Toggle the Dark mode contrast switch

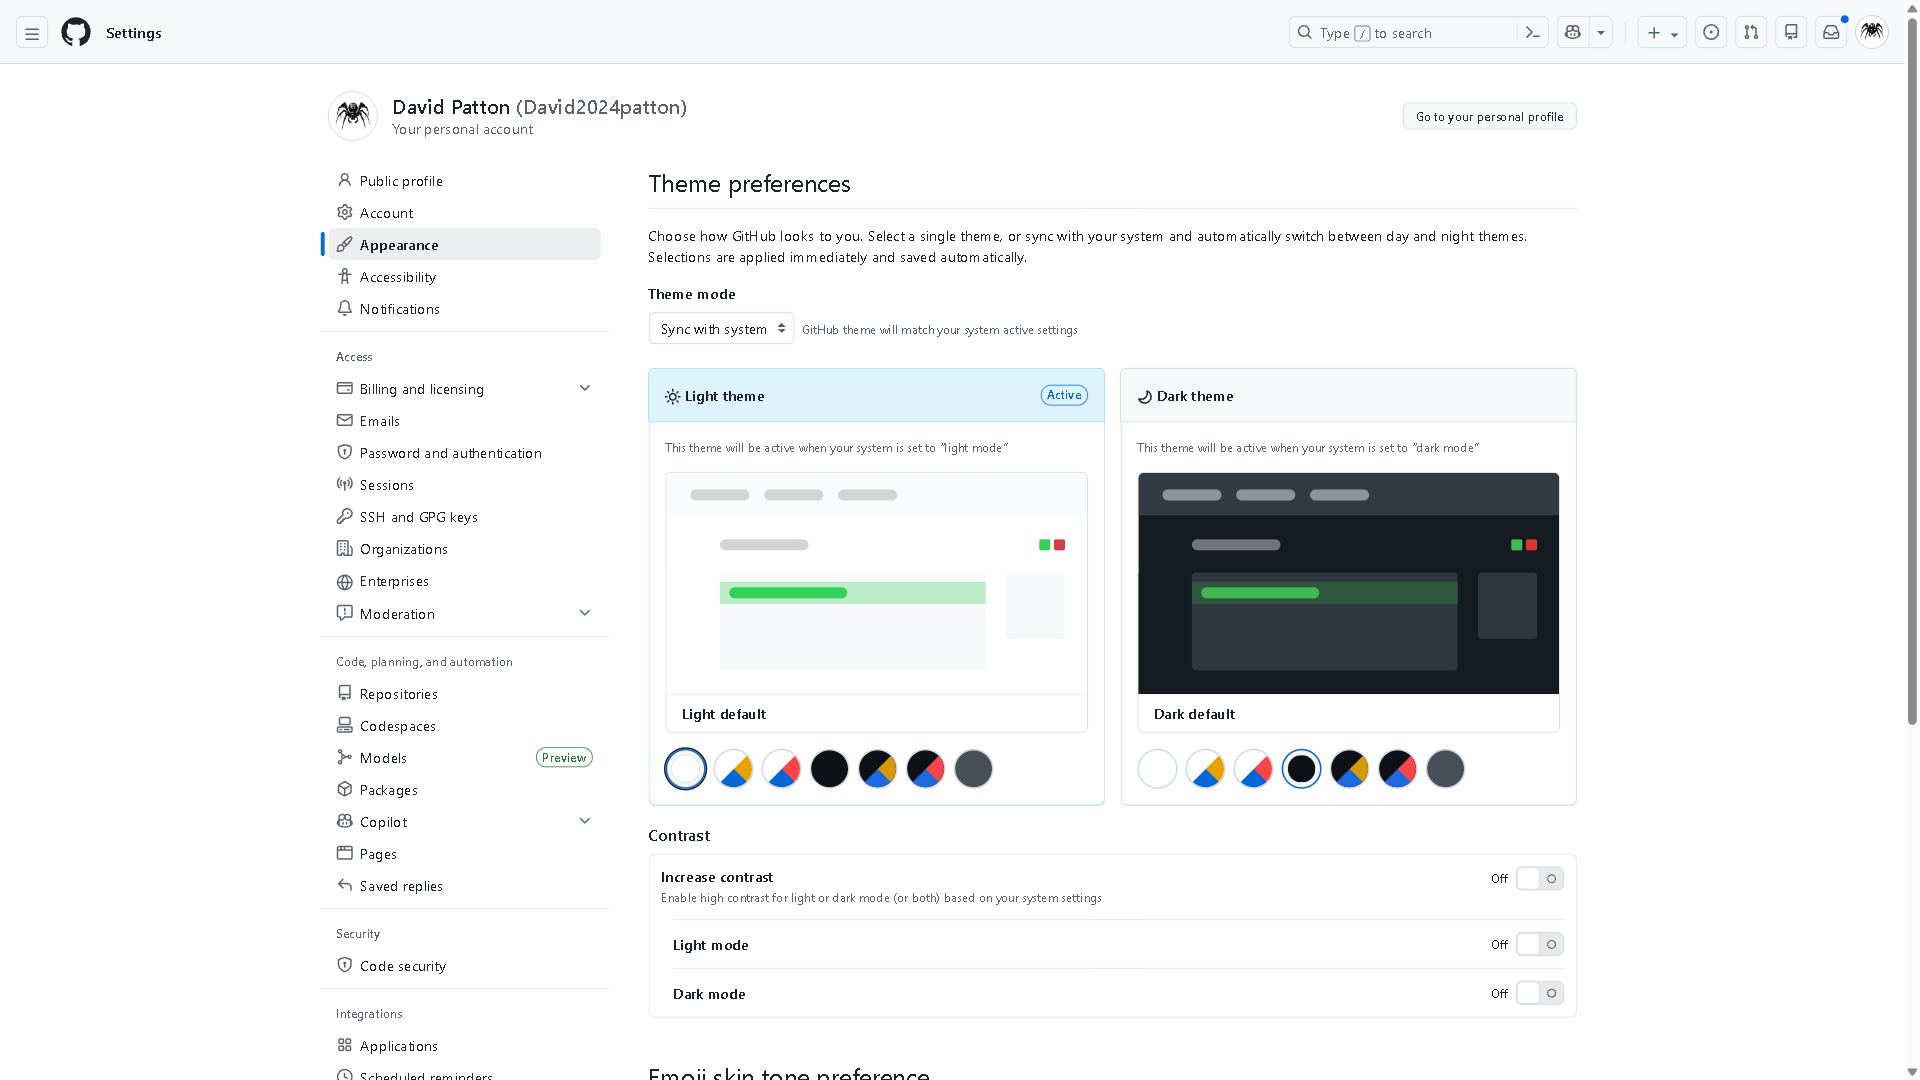pyautogui.click(x=1539, y=994)
